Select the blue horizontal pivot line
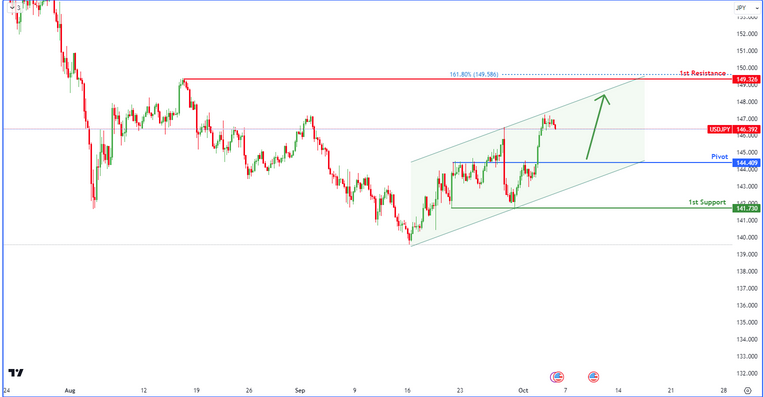This screenshot has width=764, height=397. (x=592, y=163)
